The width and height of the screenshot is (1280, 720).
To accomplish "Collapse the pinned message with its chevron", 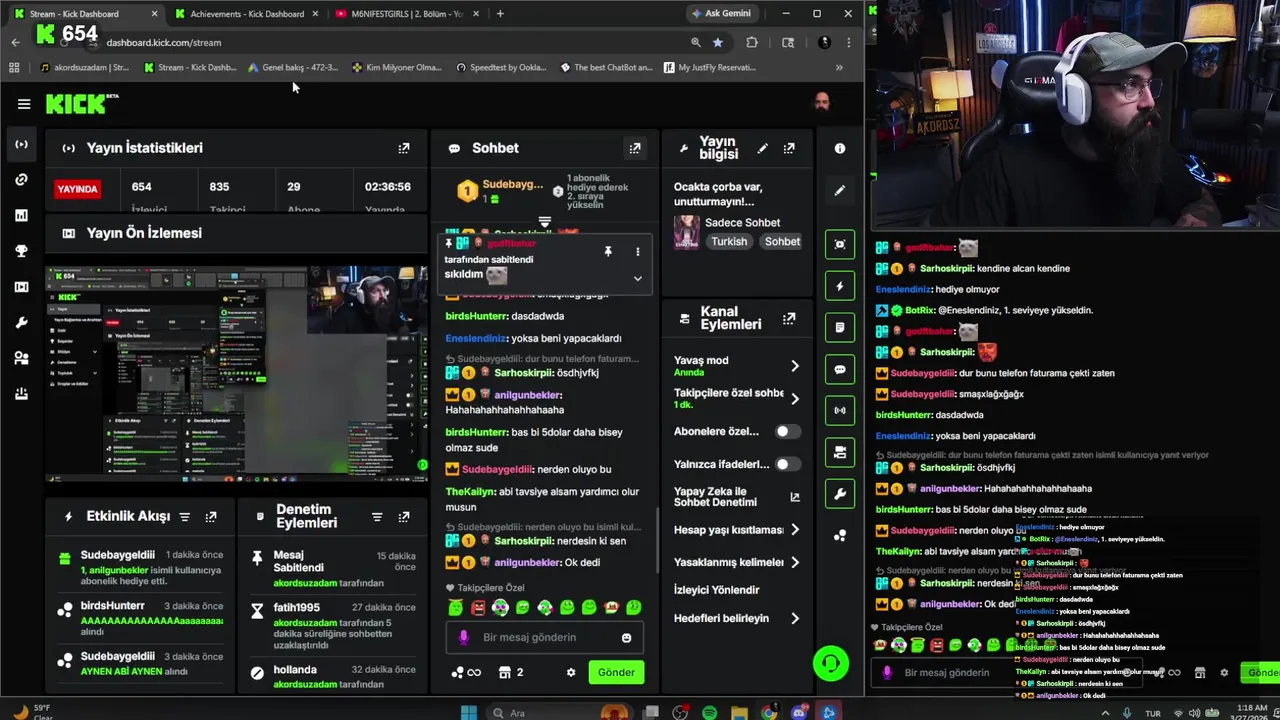I will 637,278.
